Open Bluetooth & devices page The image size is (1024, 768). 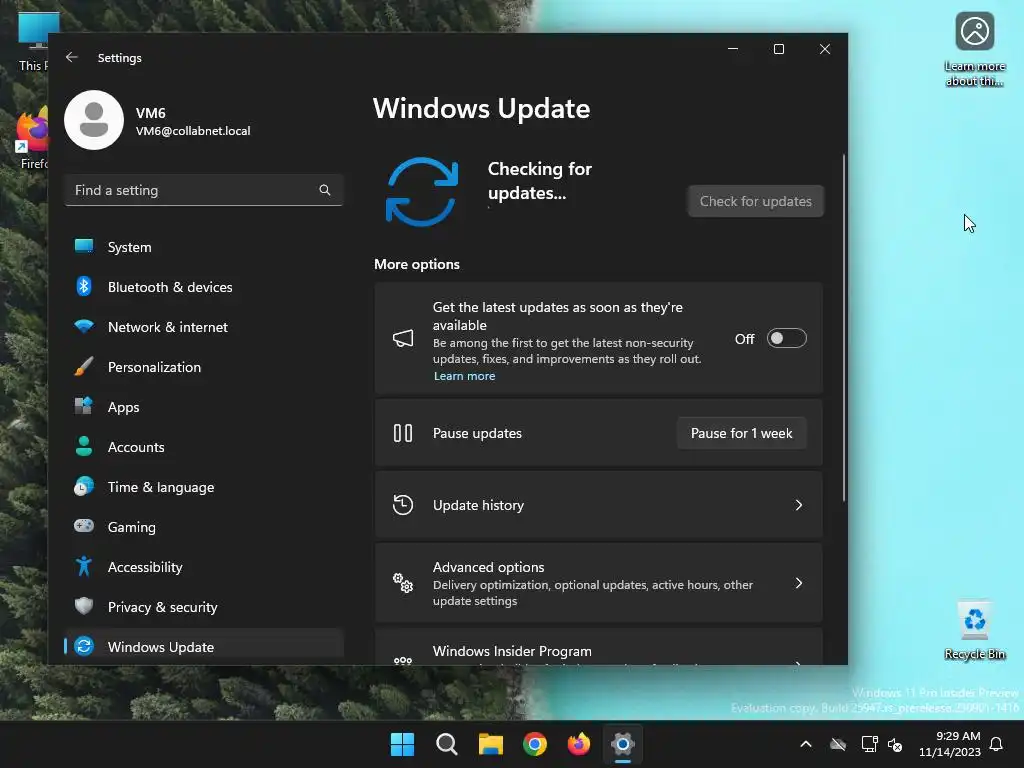pos(204,287)
